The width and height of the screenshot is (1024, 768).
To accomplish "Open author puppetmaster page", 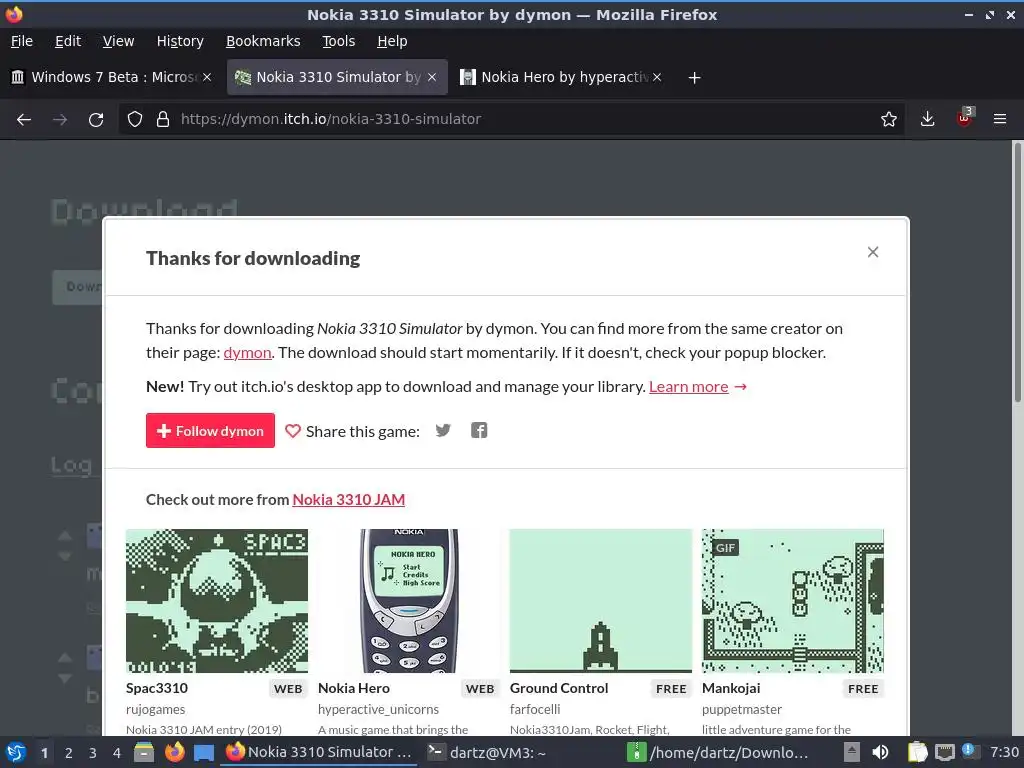I will 742,709.
